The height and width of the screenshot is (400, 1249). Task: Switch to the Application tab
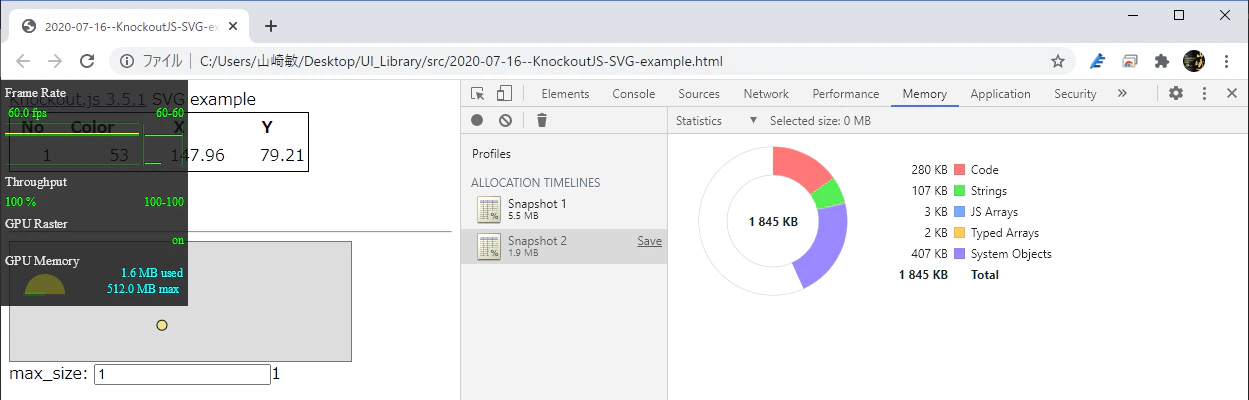(x=1000, y=94)
